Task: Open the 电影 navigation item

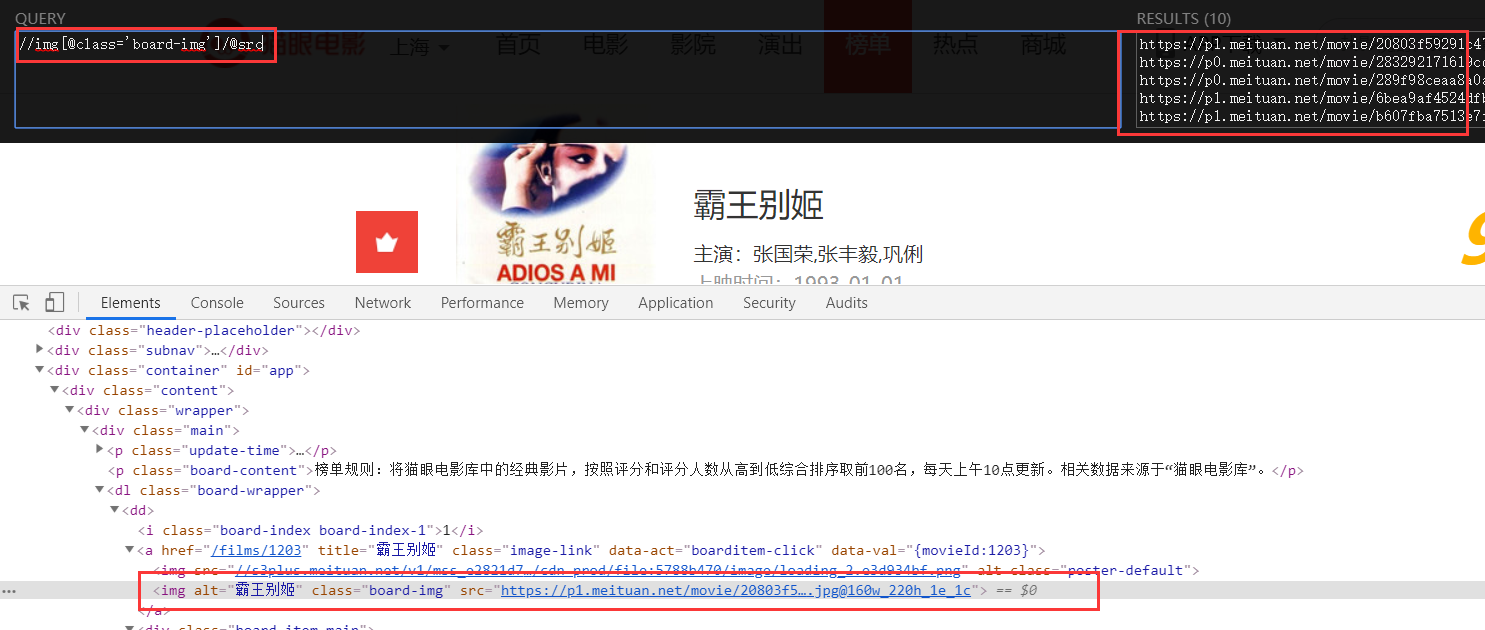Action: click(x=605, y=45)
